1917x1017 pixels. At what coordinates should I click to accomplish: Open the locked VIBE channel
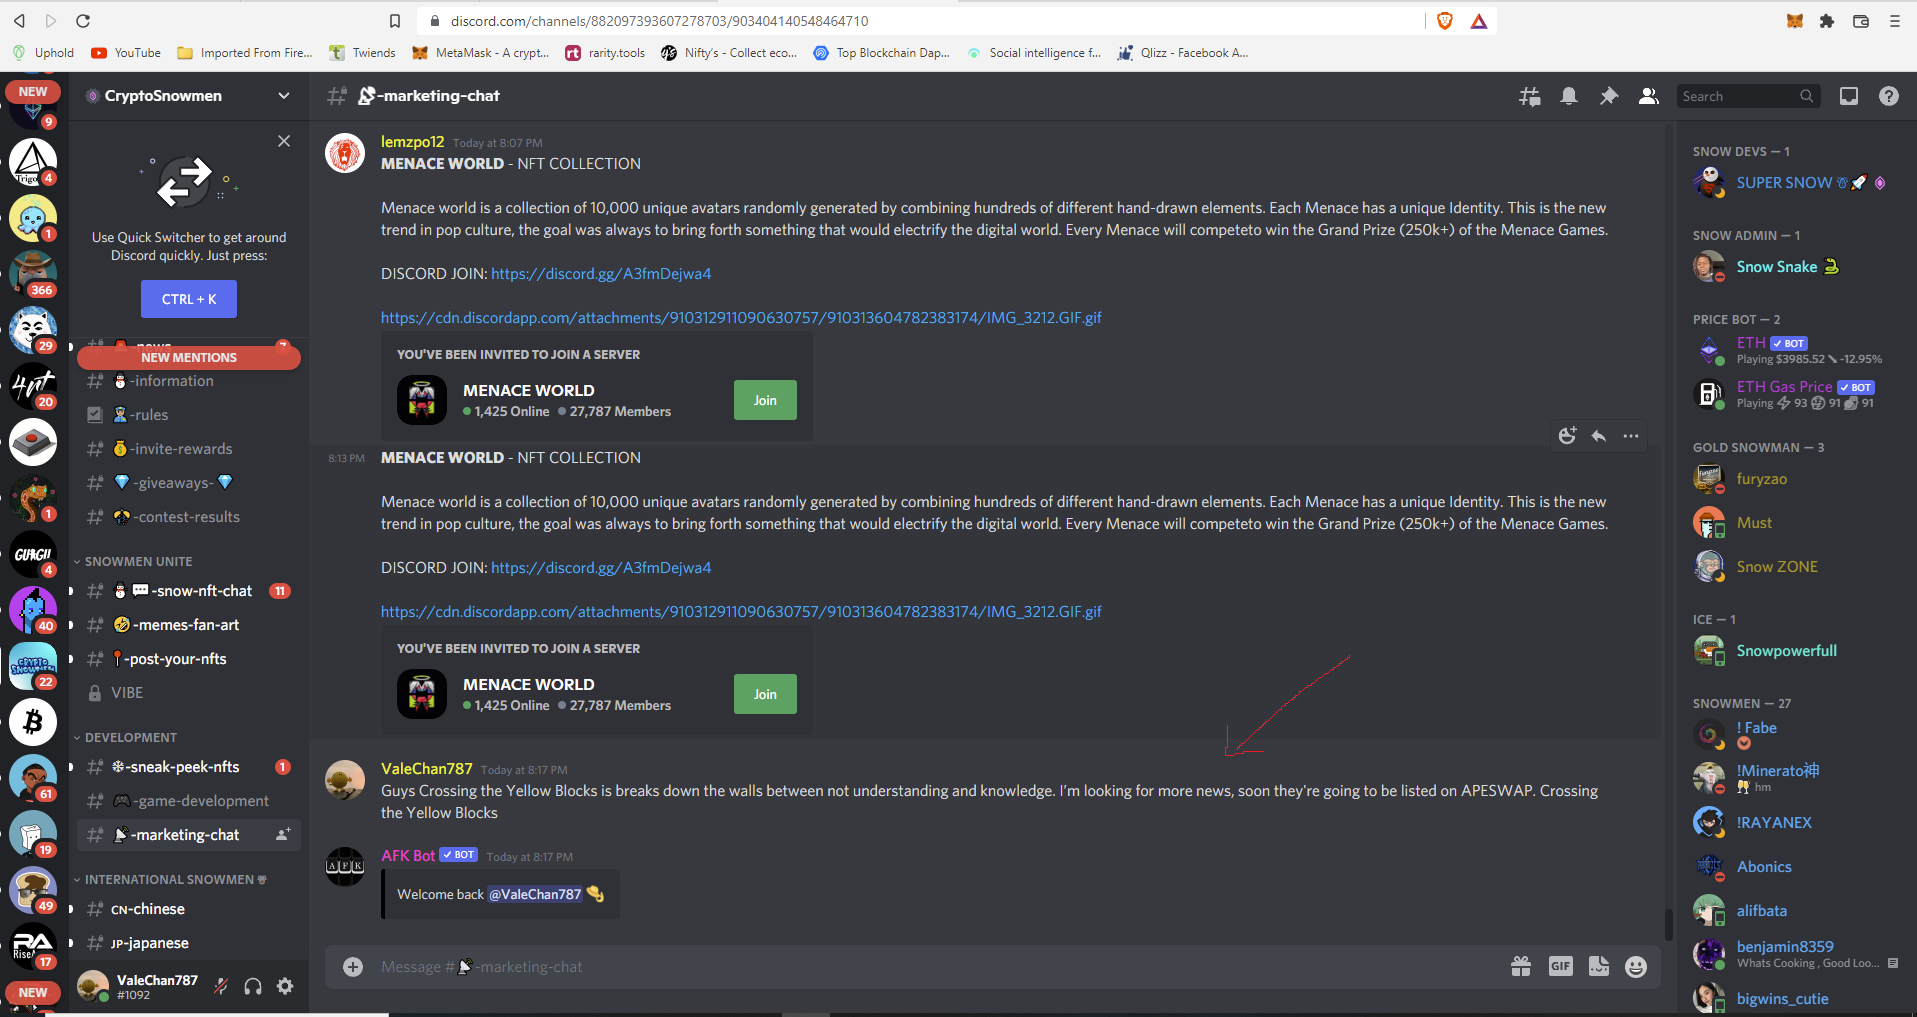pos(189,693)
